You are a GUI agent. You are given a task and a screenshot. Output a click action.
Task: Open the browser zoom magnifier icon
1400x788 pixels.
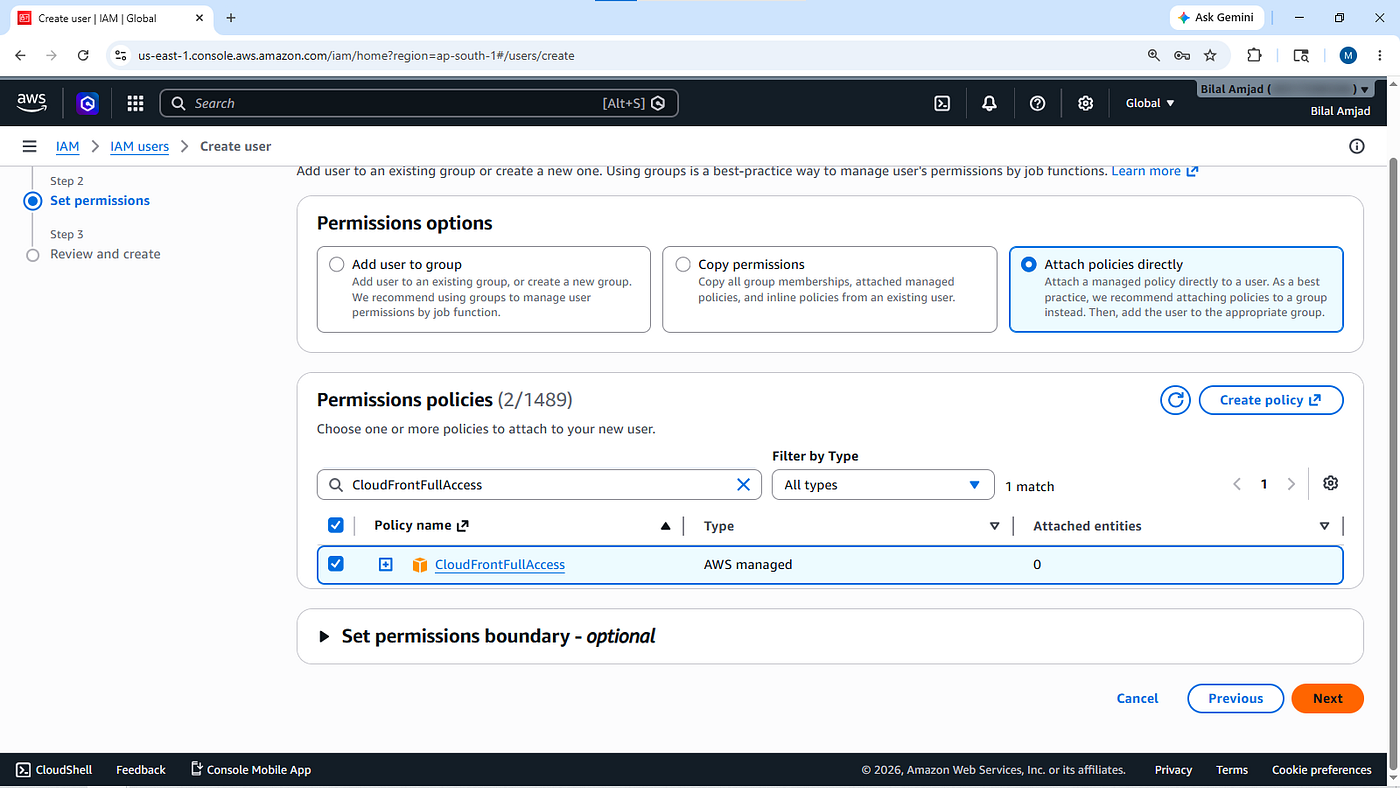click(x=1154, y=56)
